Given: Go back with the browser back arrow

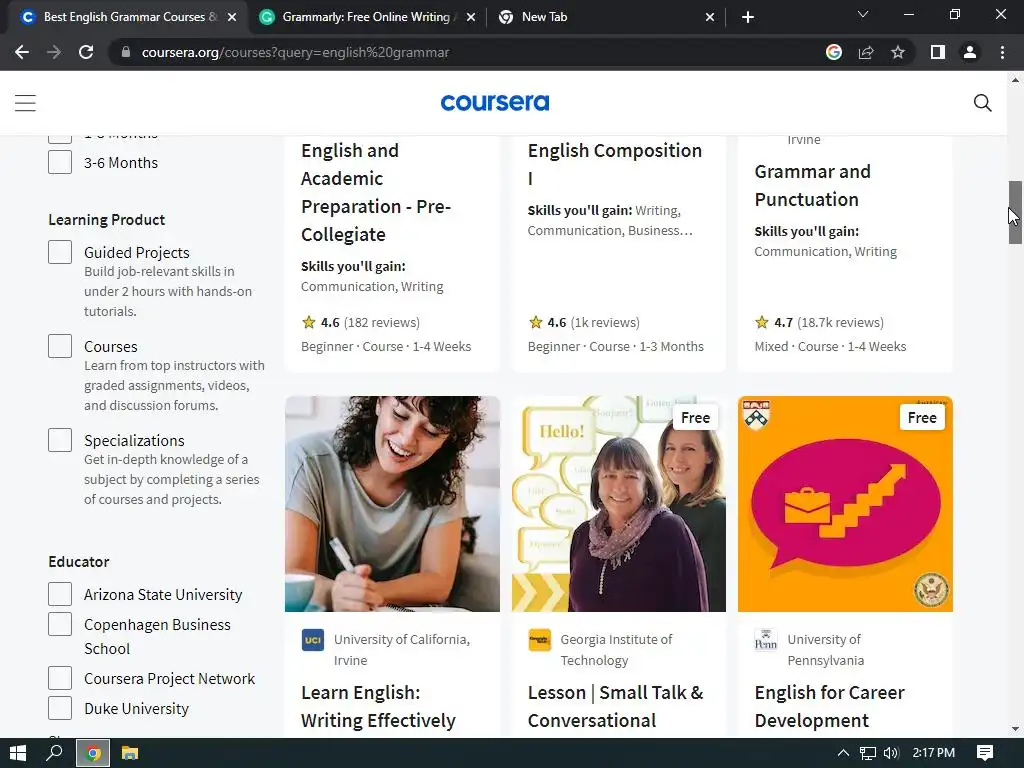Looking at the screenshot, I should click(x=22, y=52).
